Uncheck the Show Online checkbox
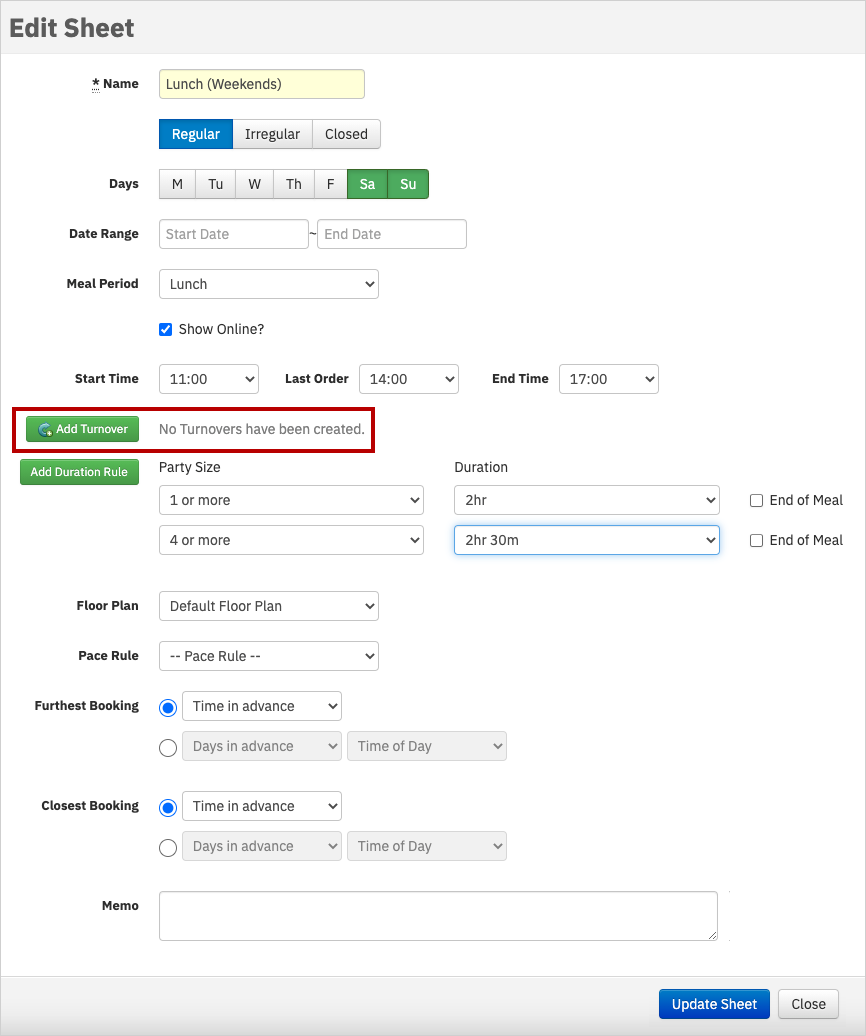Image resolution: width=866 pixels, height=1036 pixels. [x=166, y=329]
